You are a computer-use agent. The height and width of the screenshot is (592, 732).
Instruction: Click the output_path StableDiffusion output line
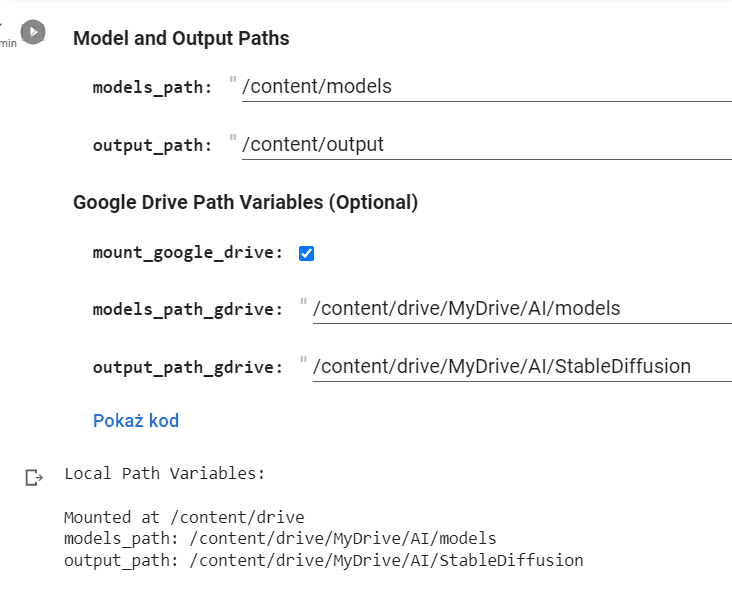click(x=324, y=560)
